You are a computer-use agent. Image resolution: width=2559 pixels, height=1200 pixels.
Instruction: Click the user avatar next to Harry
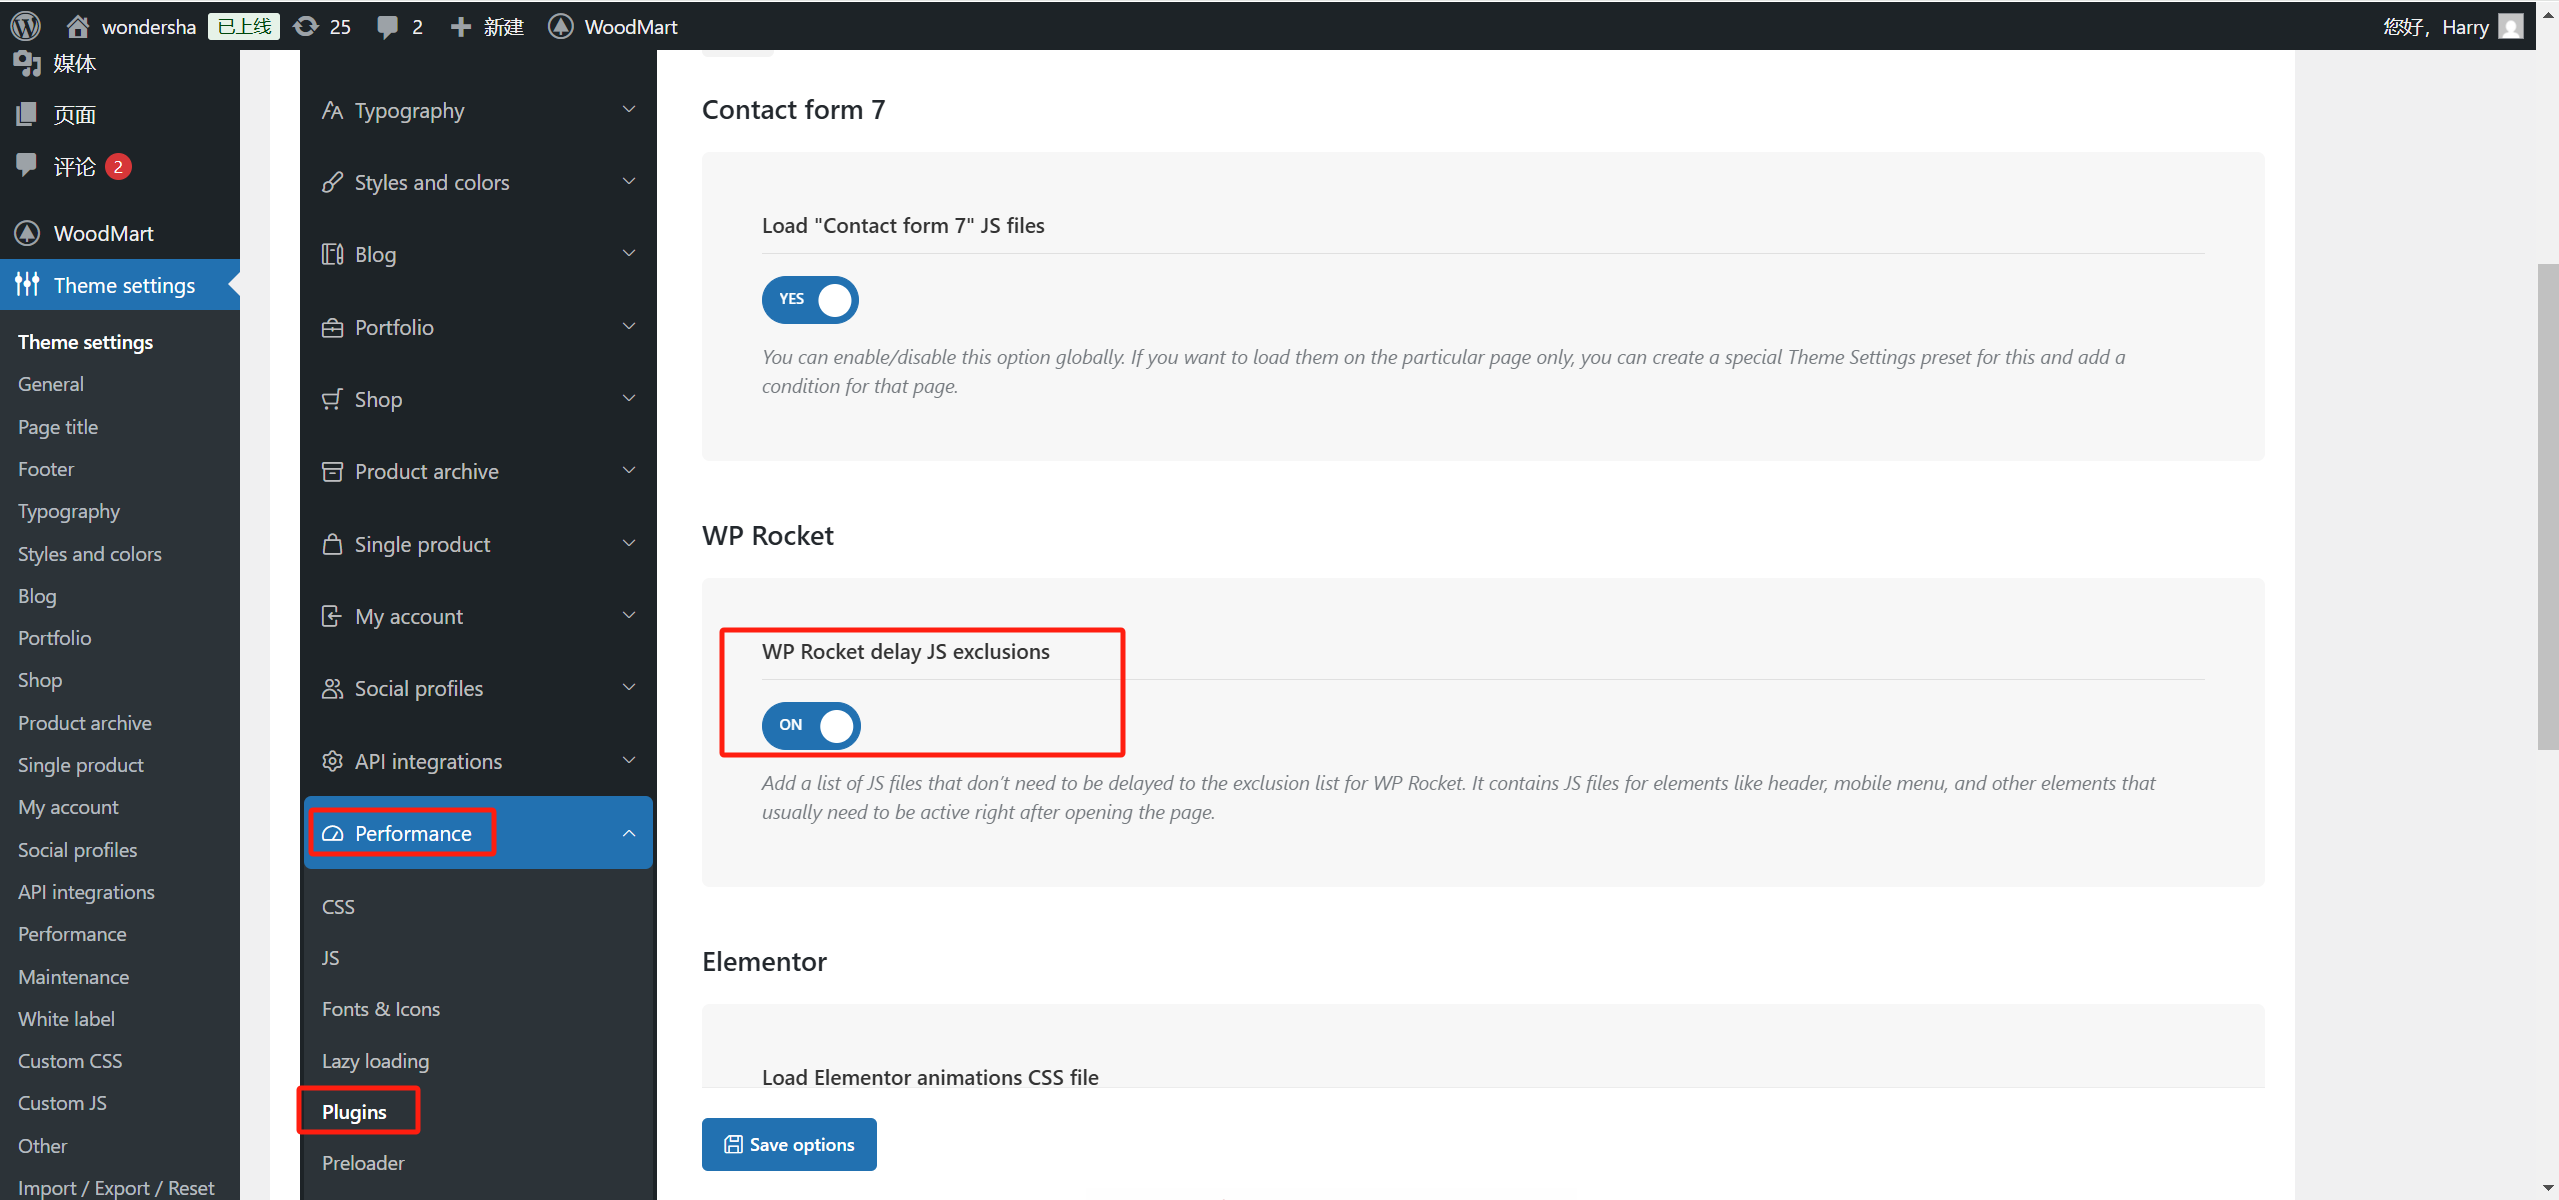coord(2509,26)
